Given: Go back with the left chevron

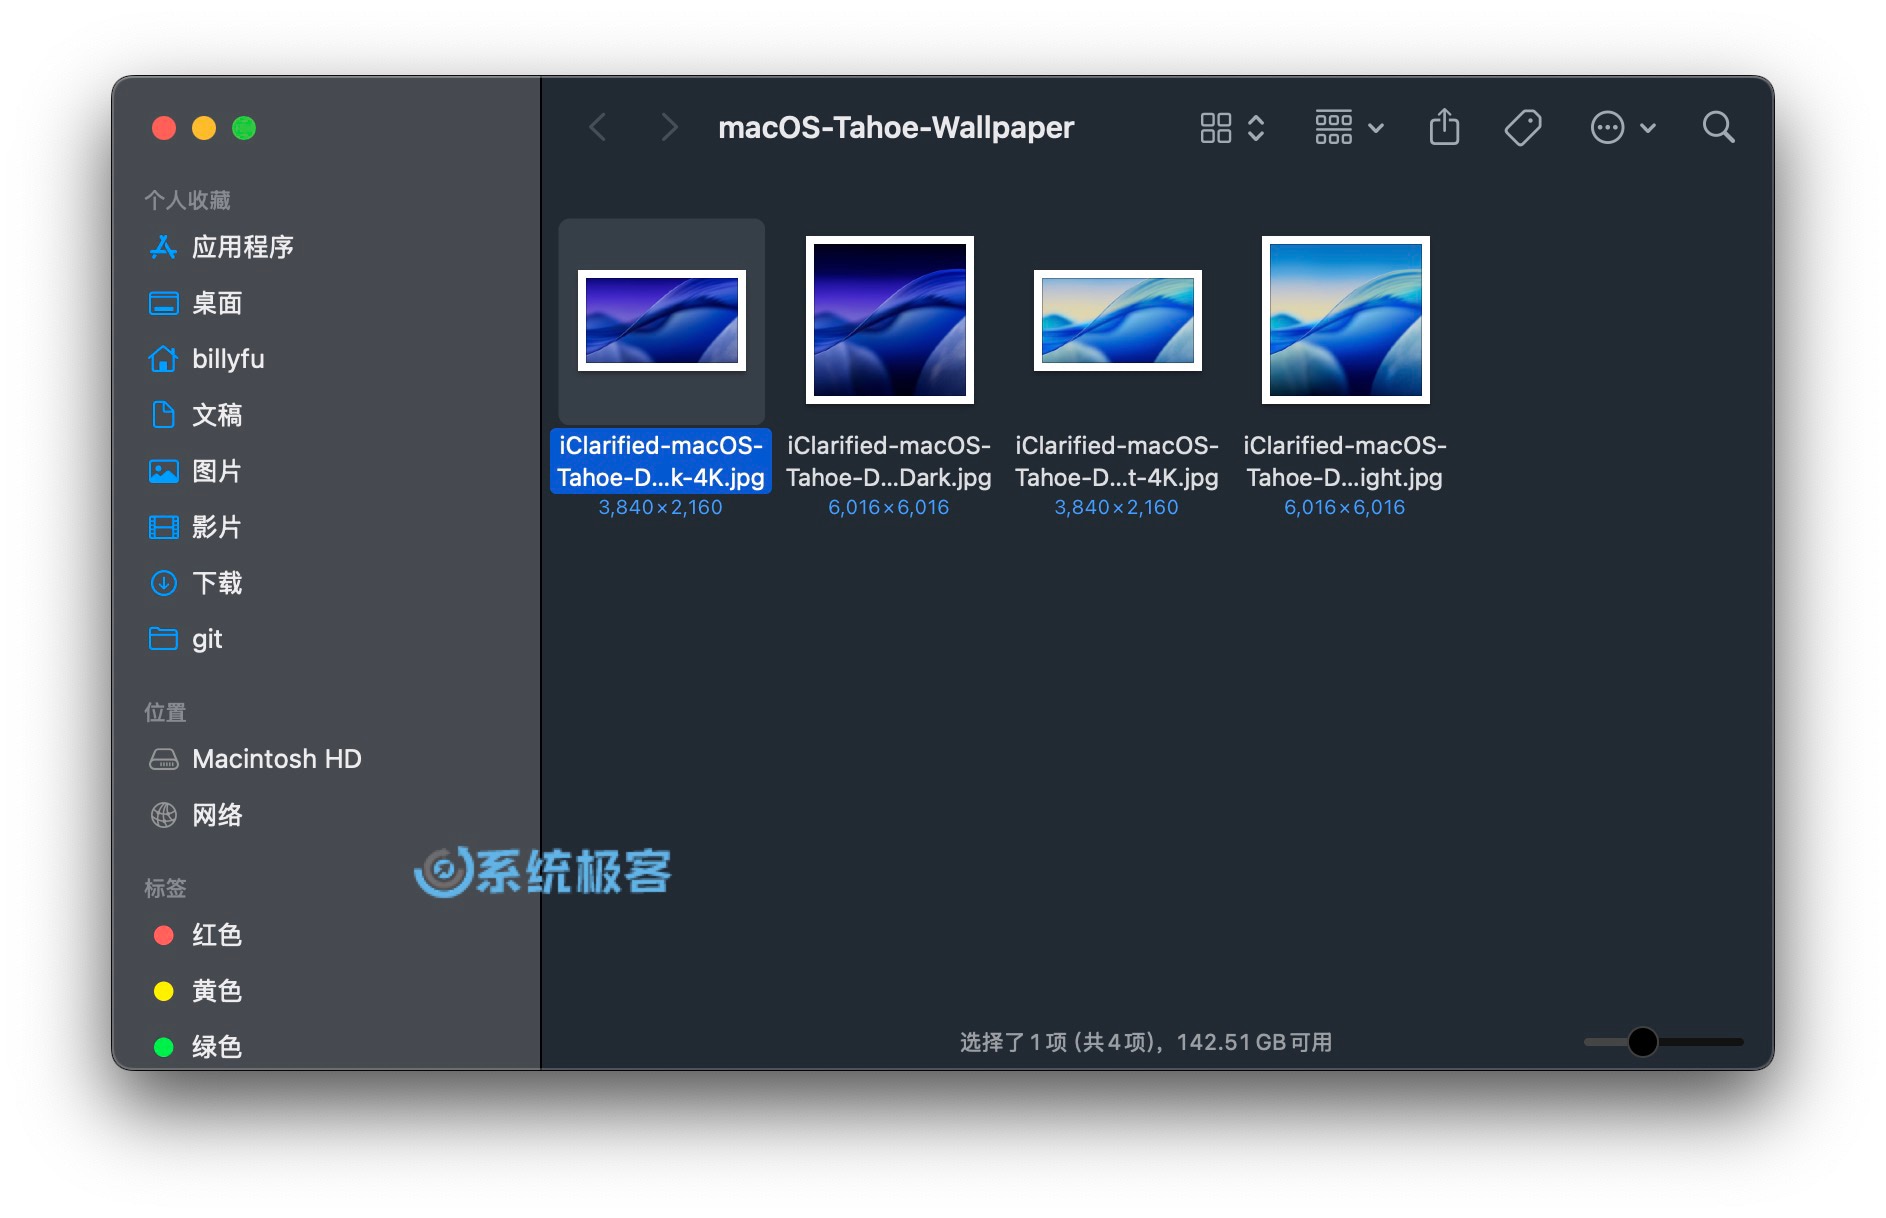Looking at the screenshot, I should click(x=598, y=127).
